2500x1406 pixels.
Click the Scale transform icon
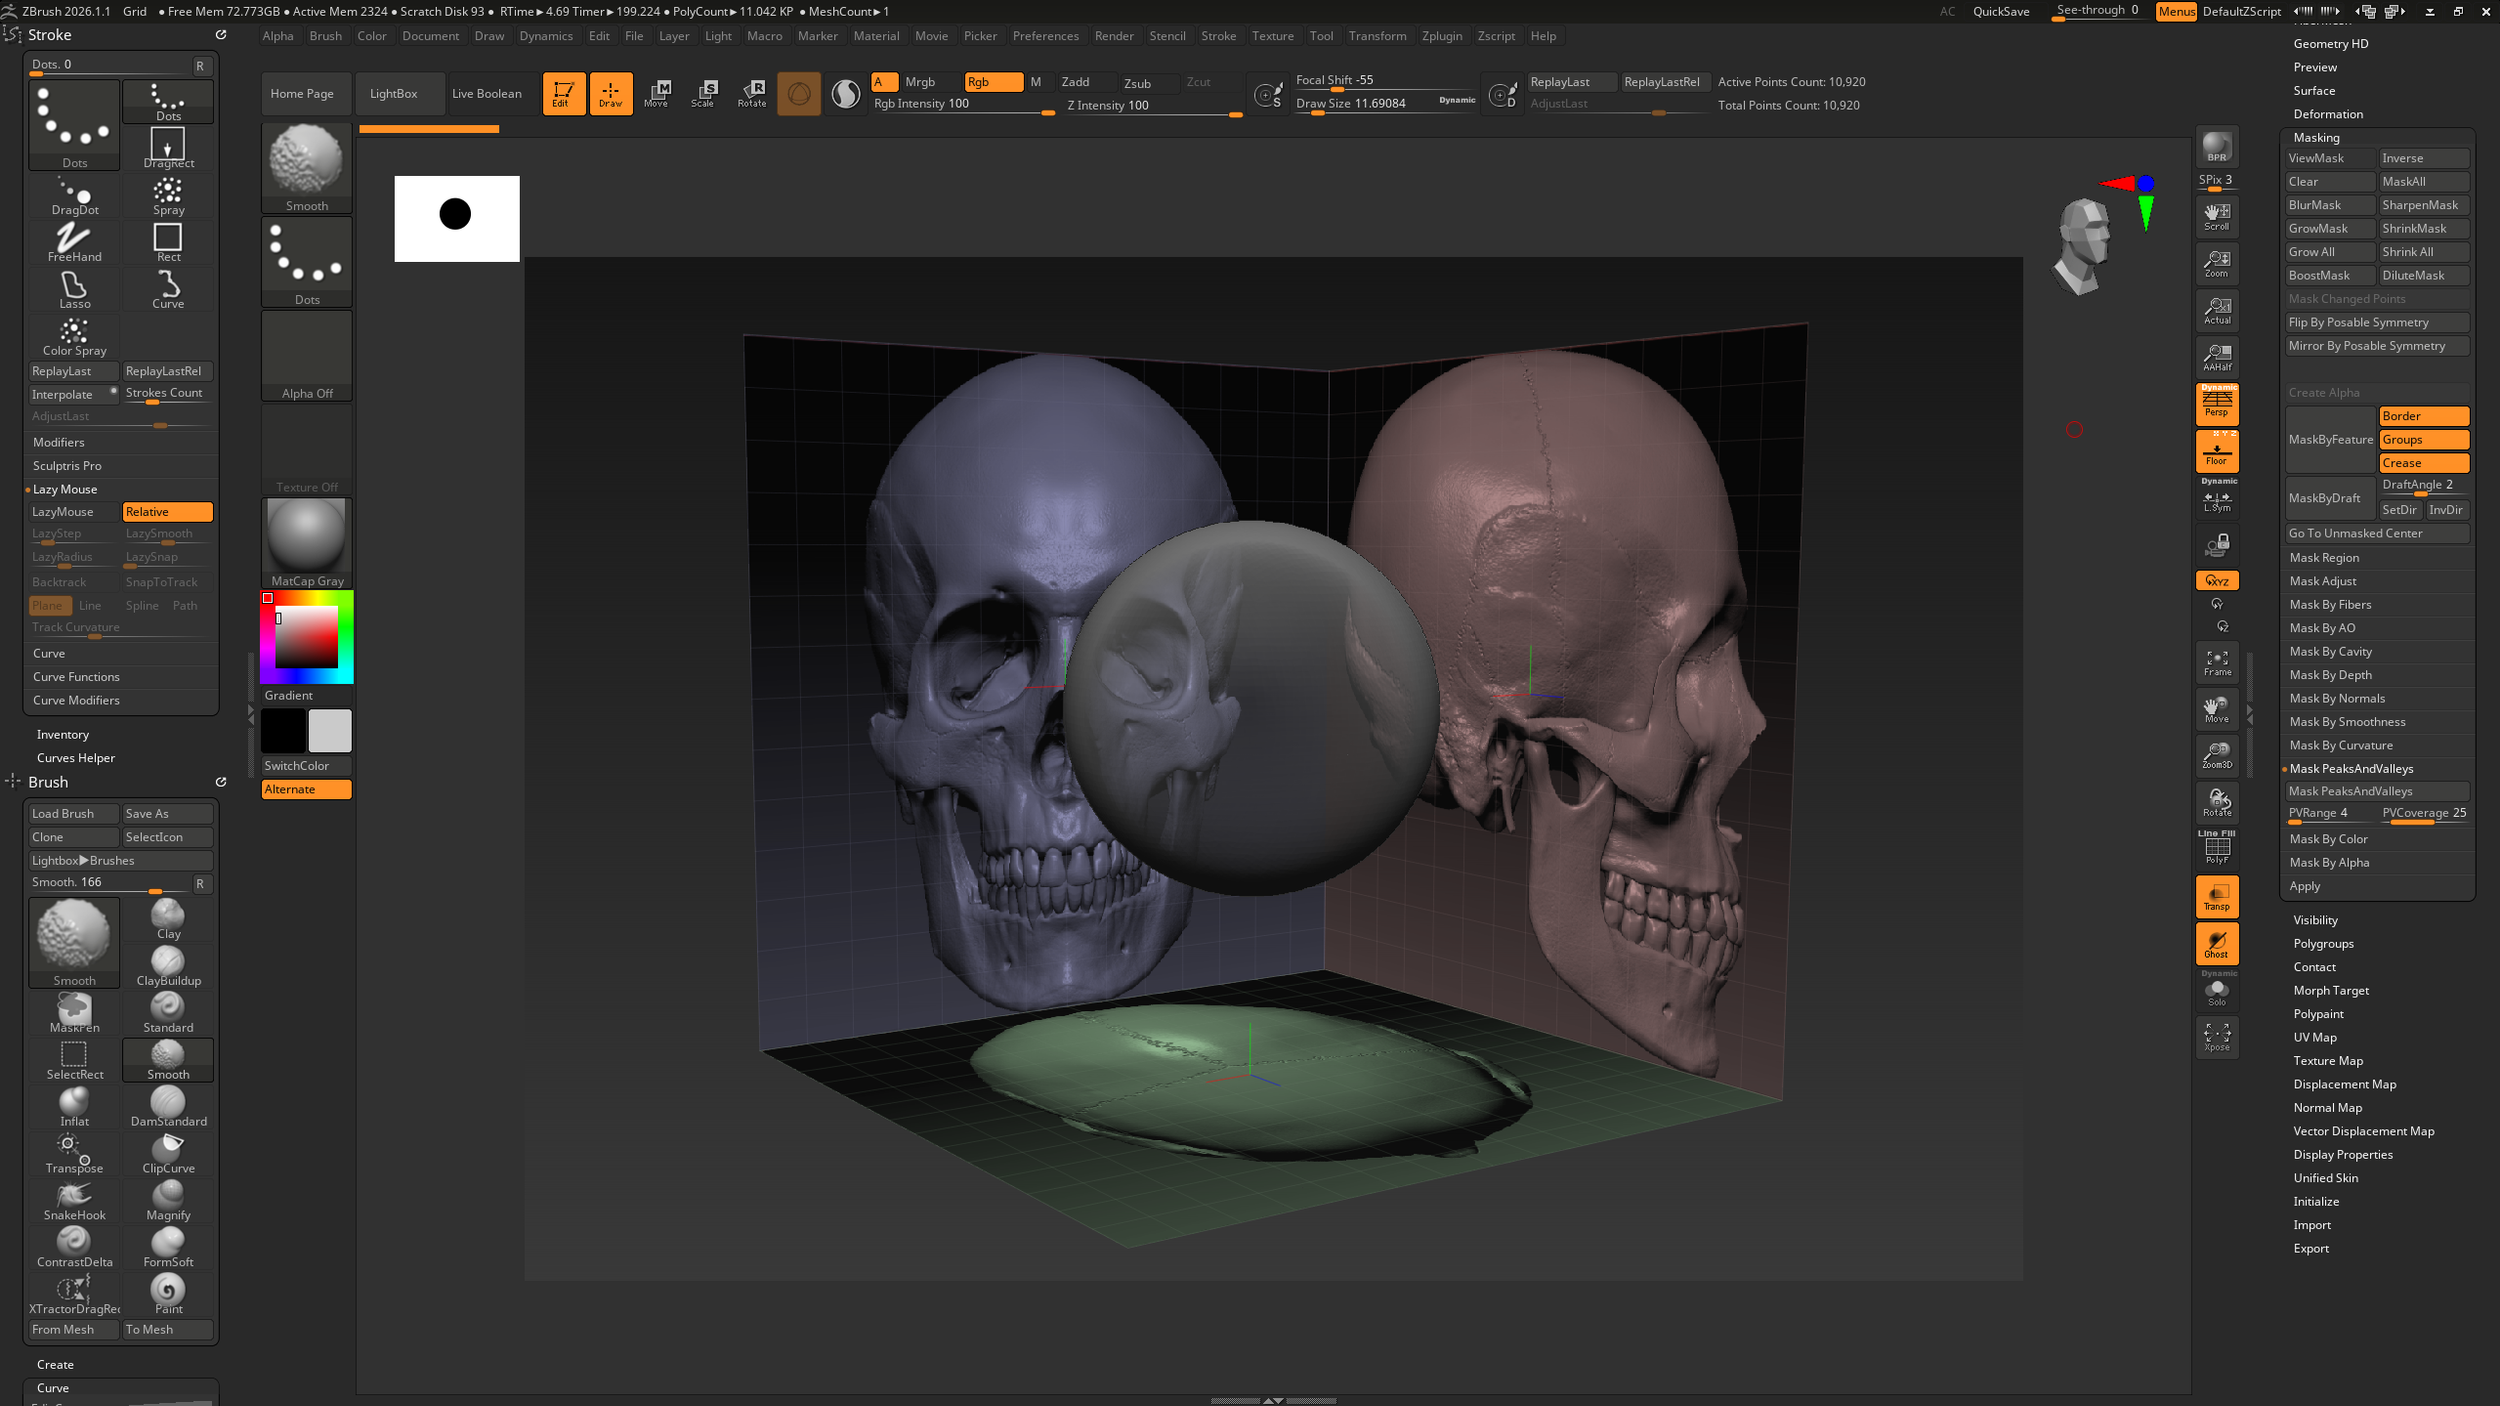coord(704,93)
